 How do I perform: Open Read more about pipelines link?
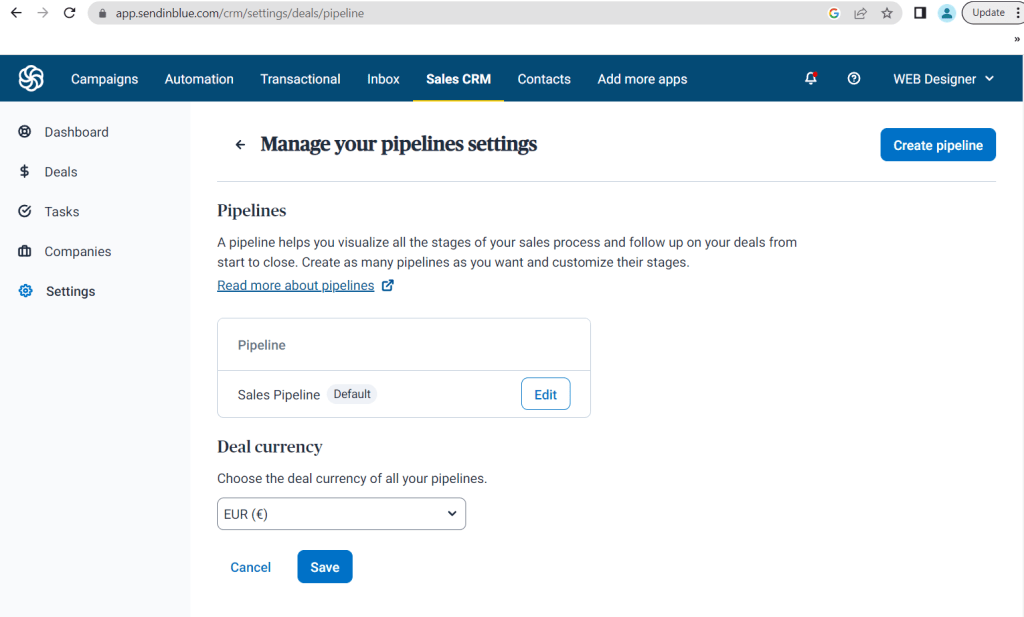[x=296, y=286]
